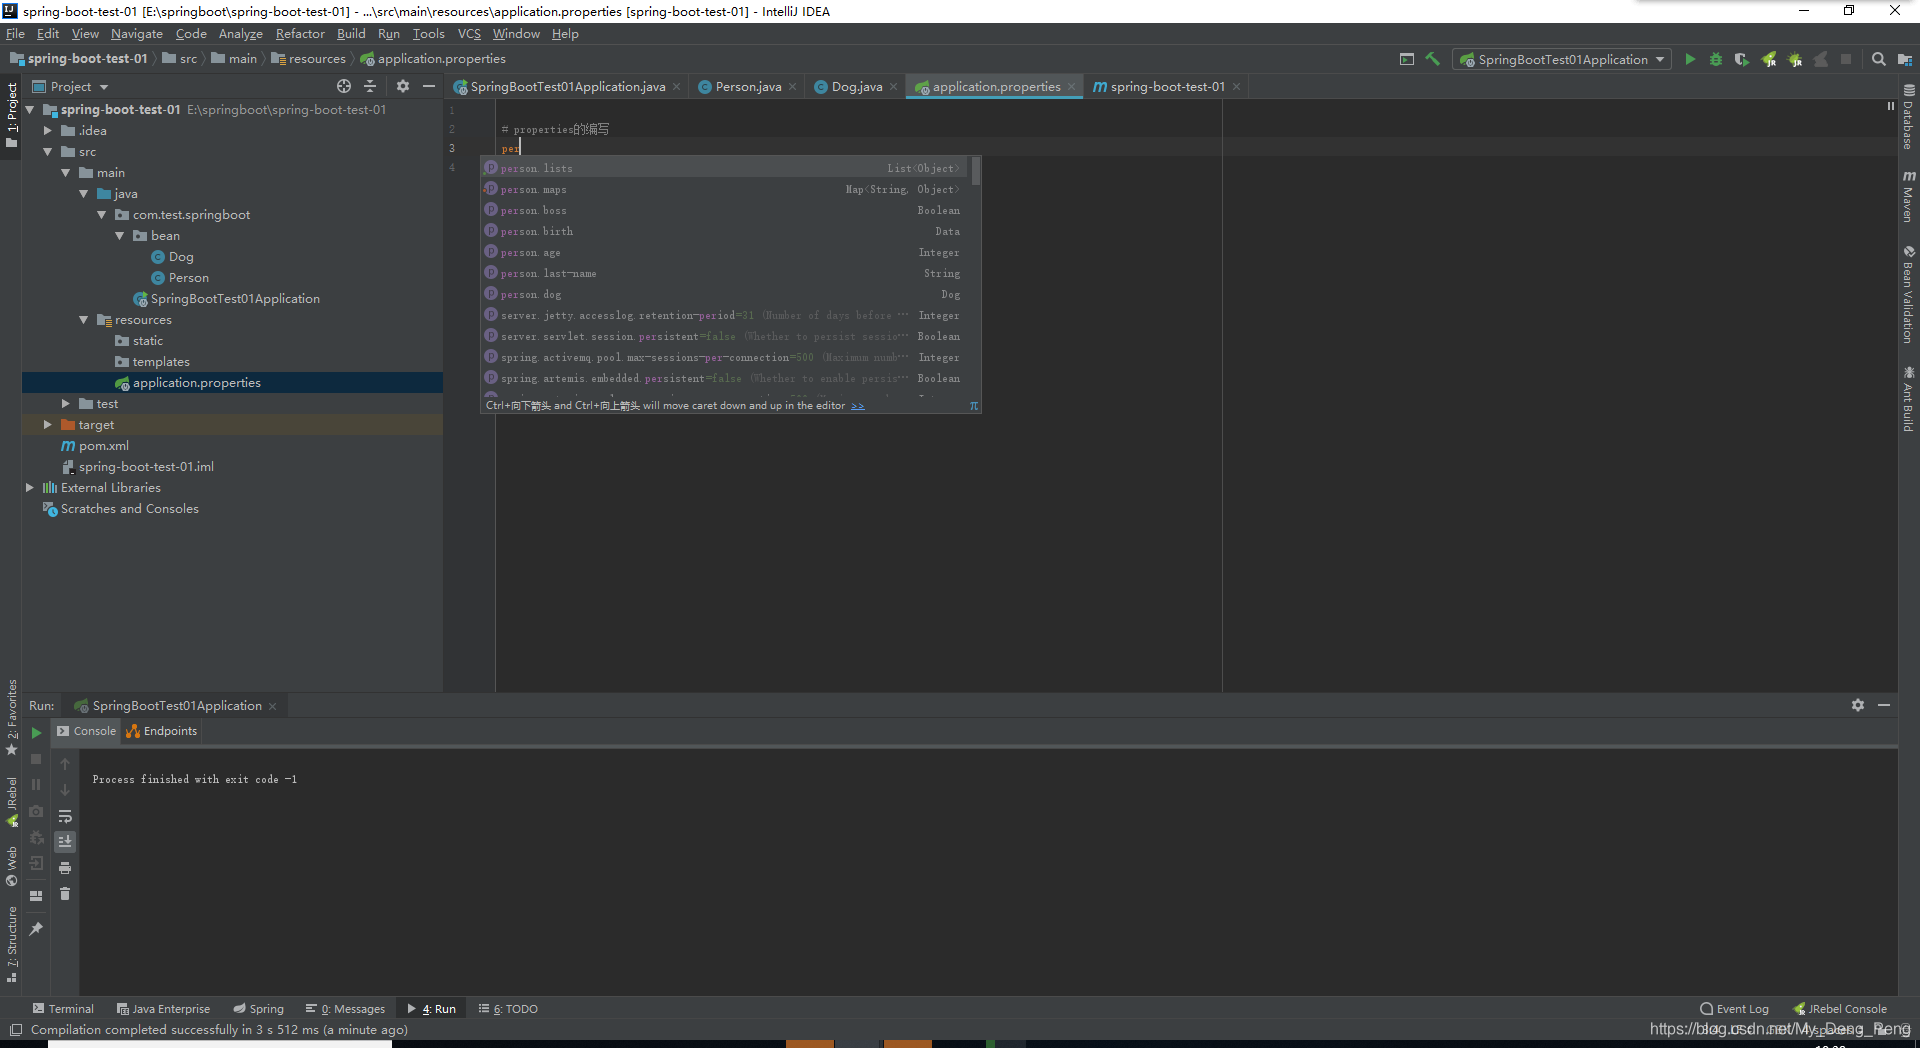
Task: Expand the test folder
Action: (65, 404)
